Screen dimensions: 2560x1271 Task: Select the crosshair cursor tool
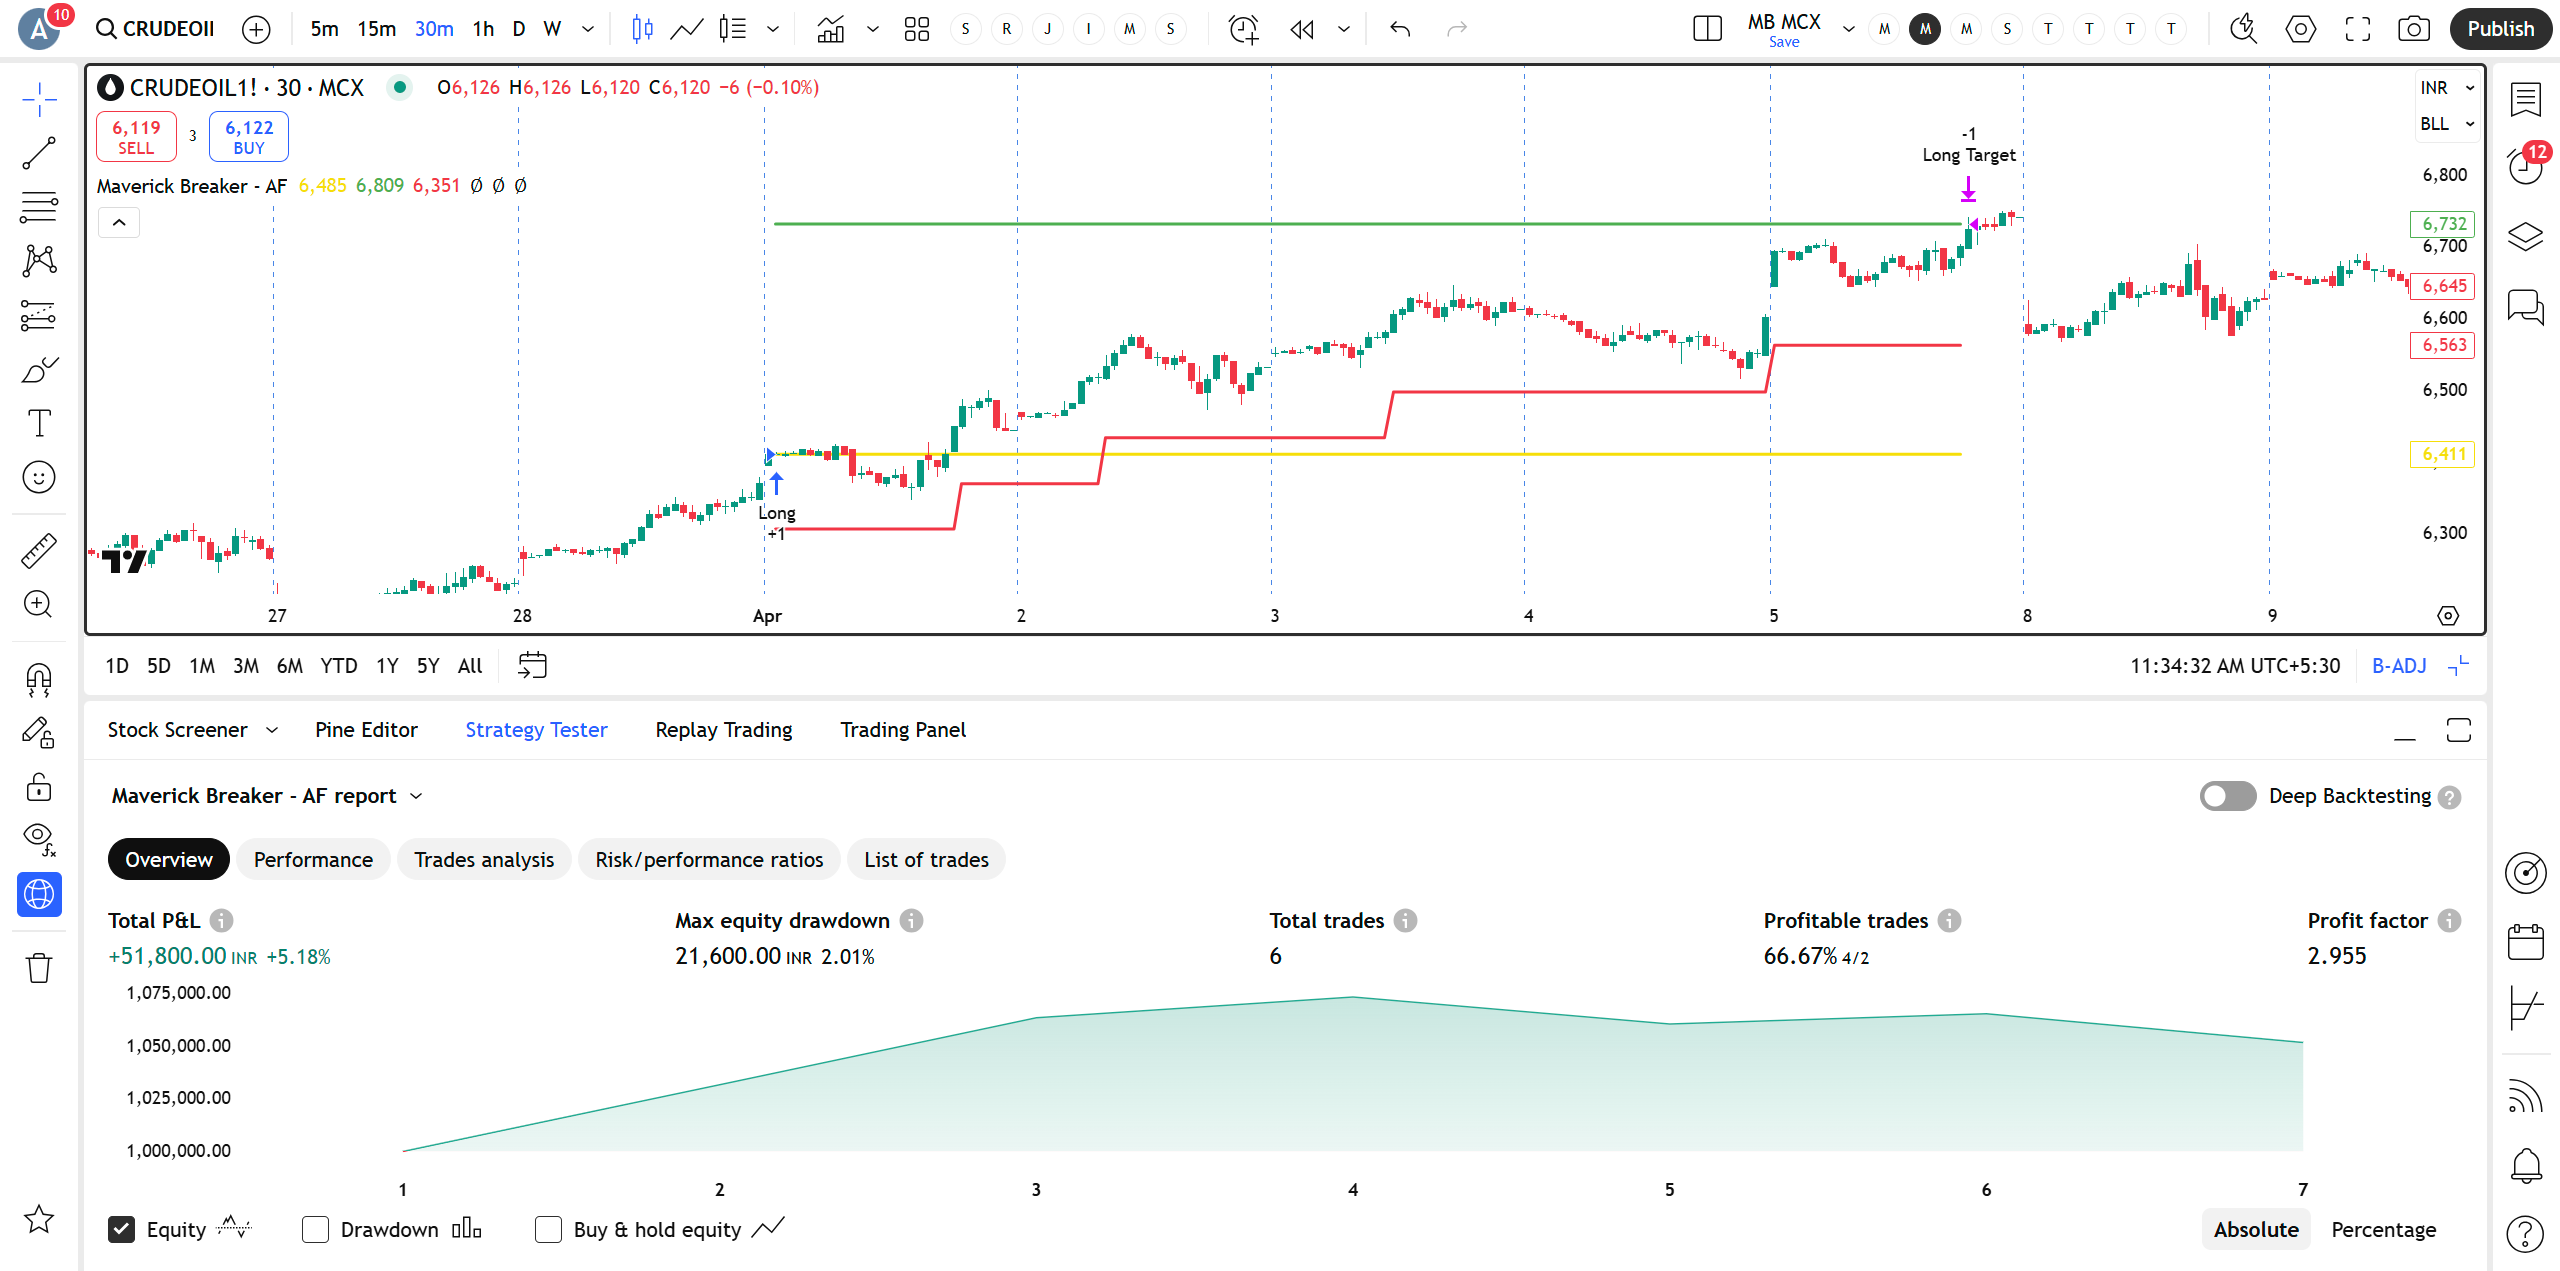39,99
